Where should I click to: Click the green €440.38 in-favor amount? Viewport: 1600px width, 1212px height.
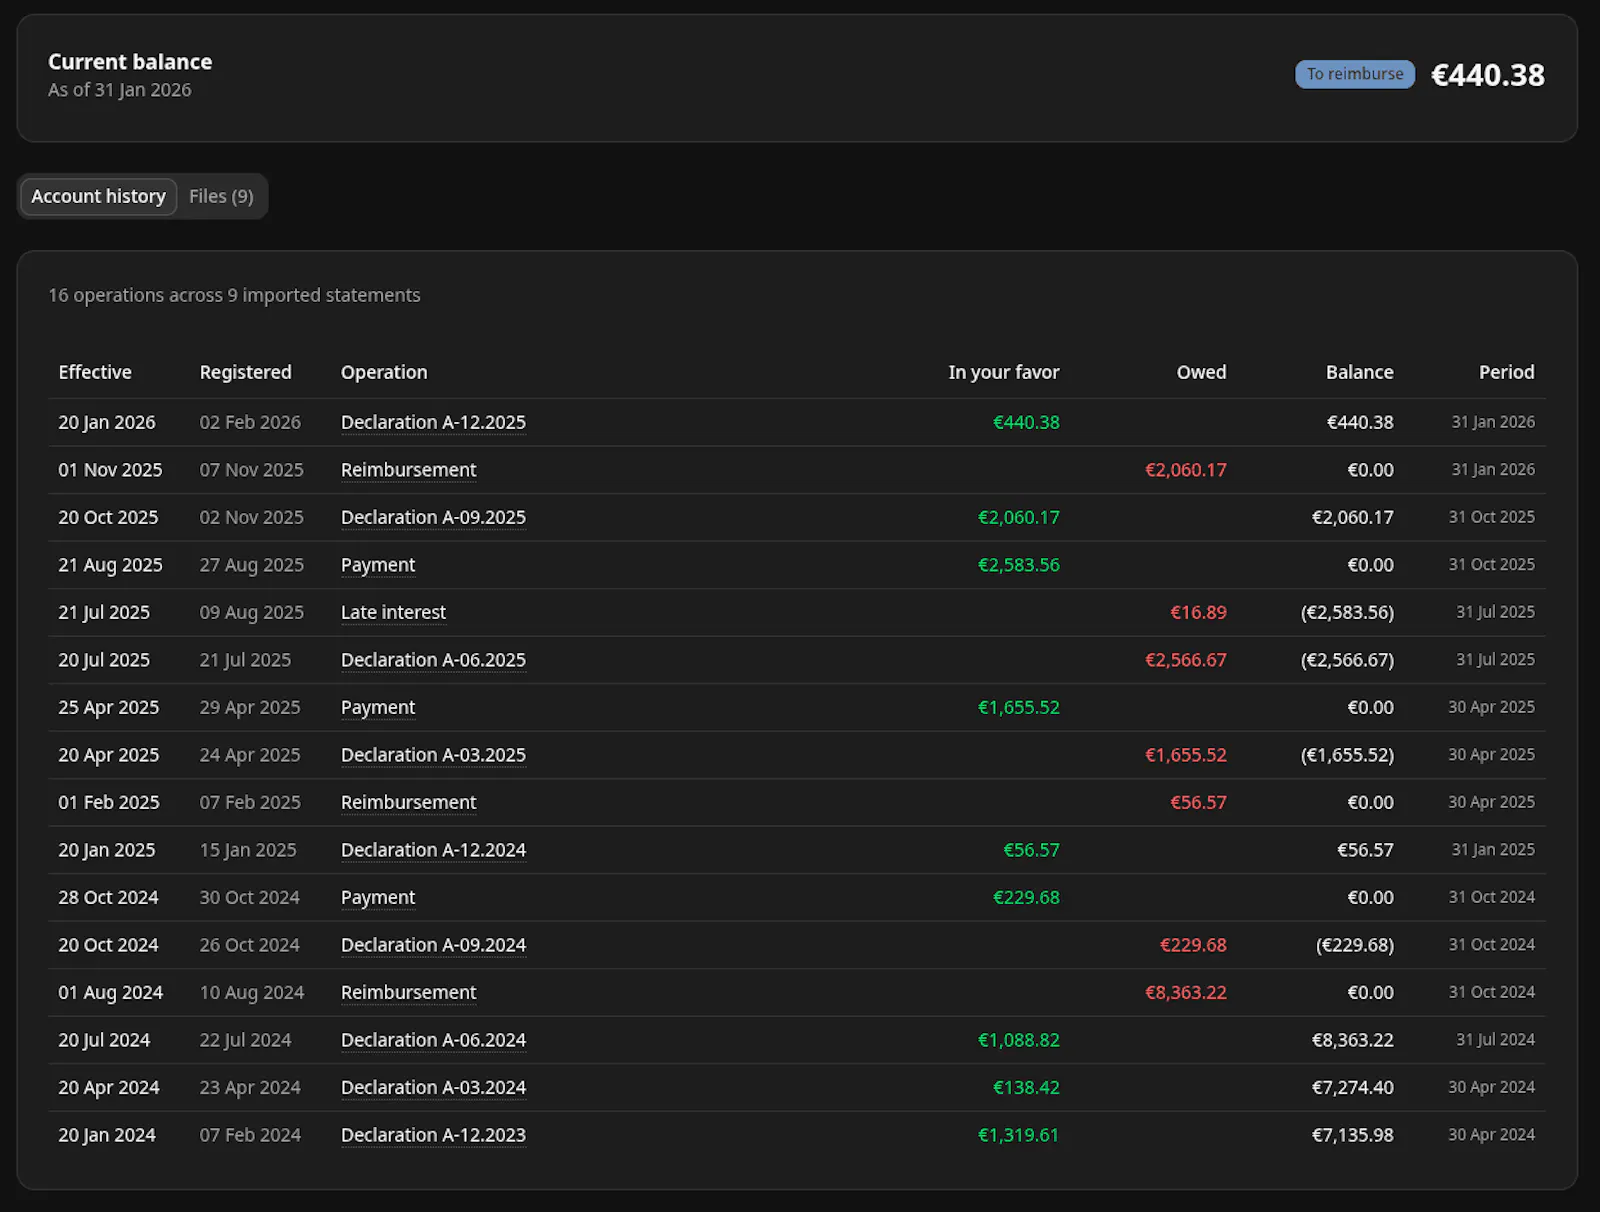coord(1026,422)
